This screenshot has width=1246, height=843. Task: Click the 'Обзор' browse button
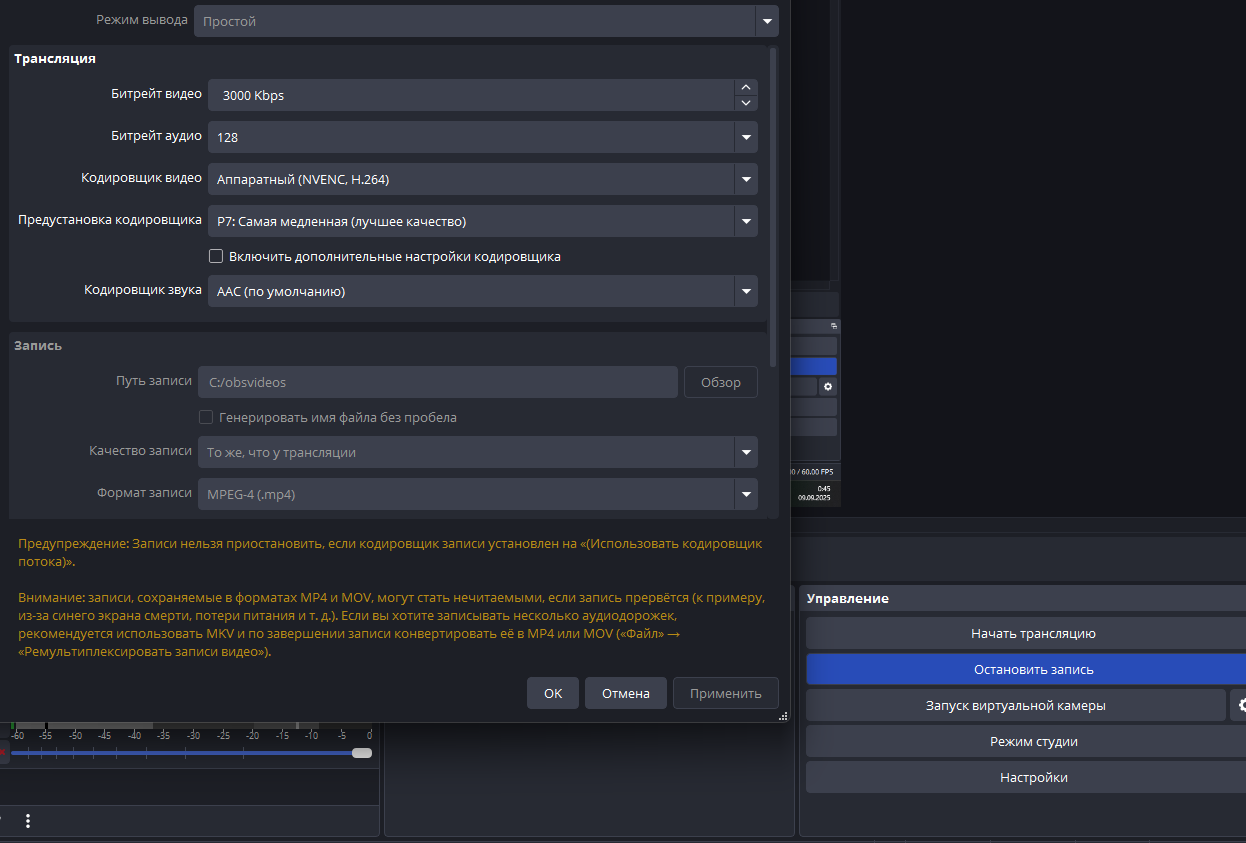tap(721, 382)
